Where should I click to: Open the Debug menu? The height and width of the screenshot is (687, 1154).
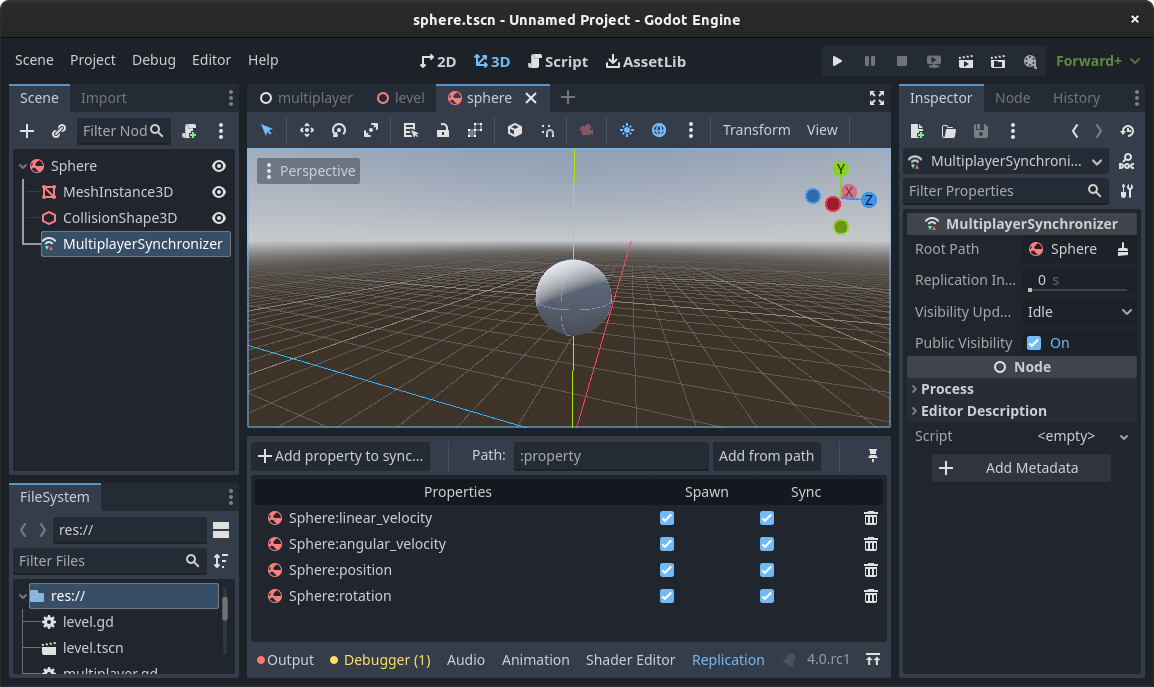(x=154, y=60)
